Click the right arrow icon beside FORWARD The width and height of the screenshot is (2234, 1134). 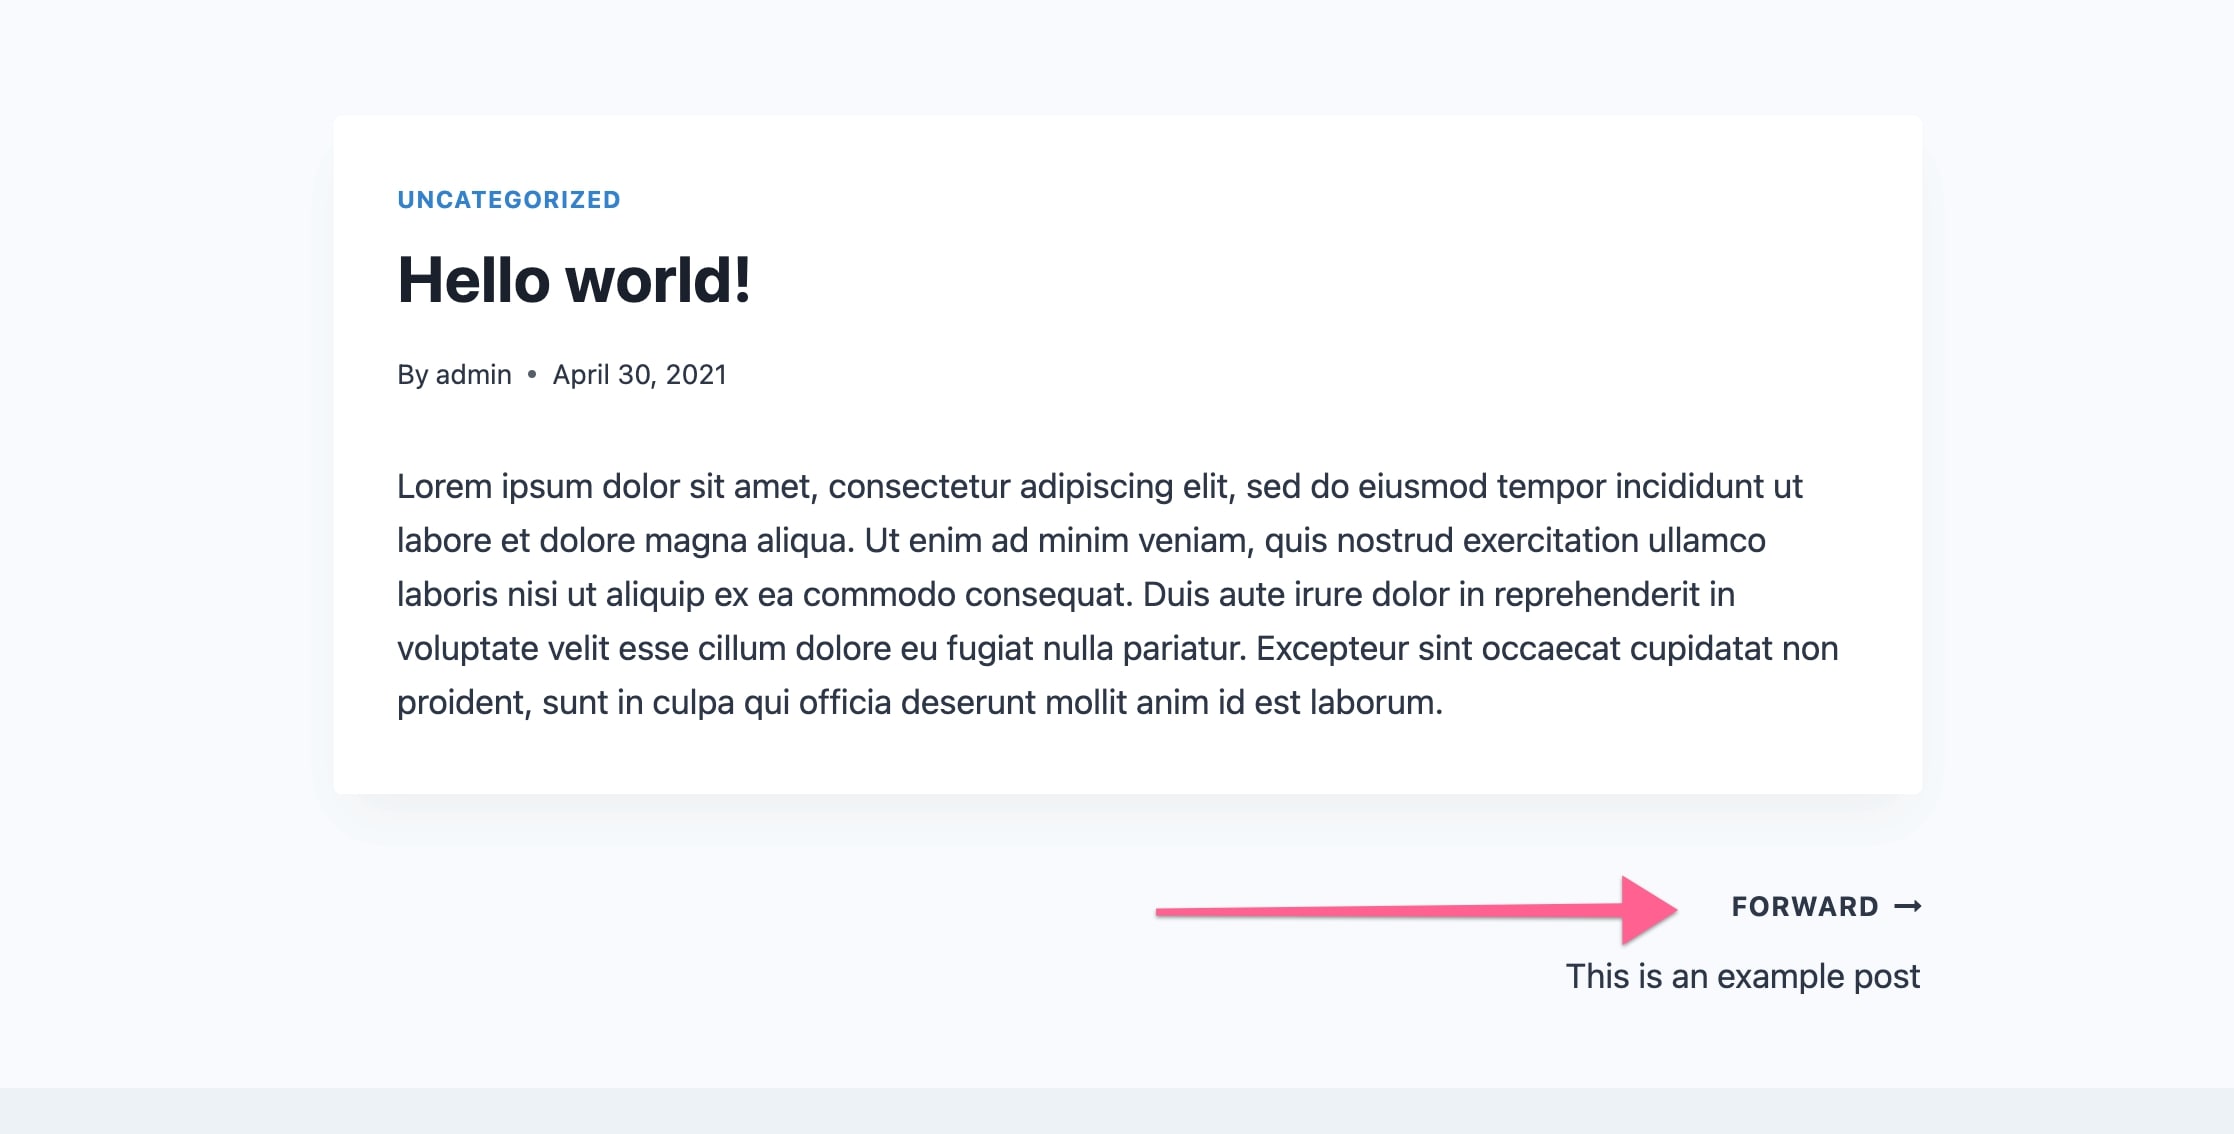coord(1908,906)
